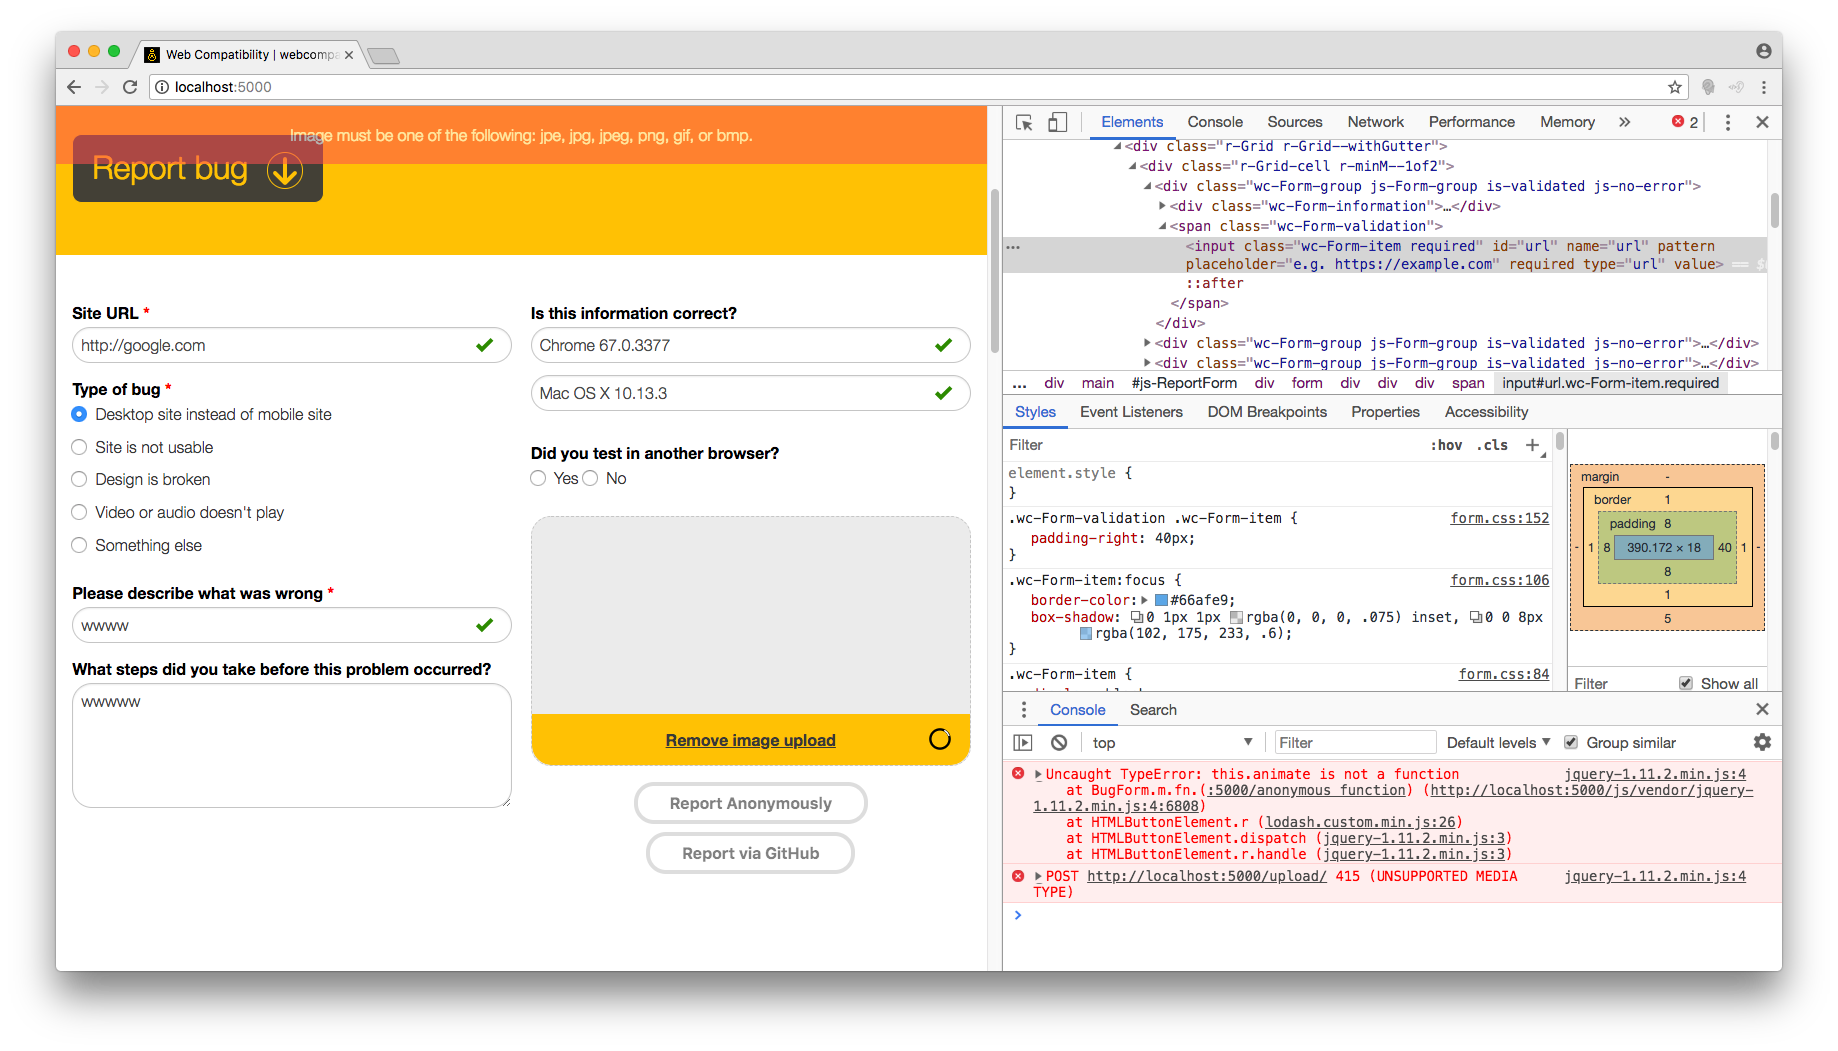Open Chrome's three-dot menu
This screenshot has width=1838, height=1051.
[x=1764, y=87]
